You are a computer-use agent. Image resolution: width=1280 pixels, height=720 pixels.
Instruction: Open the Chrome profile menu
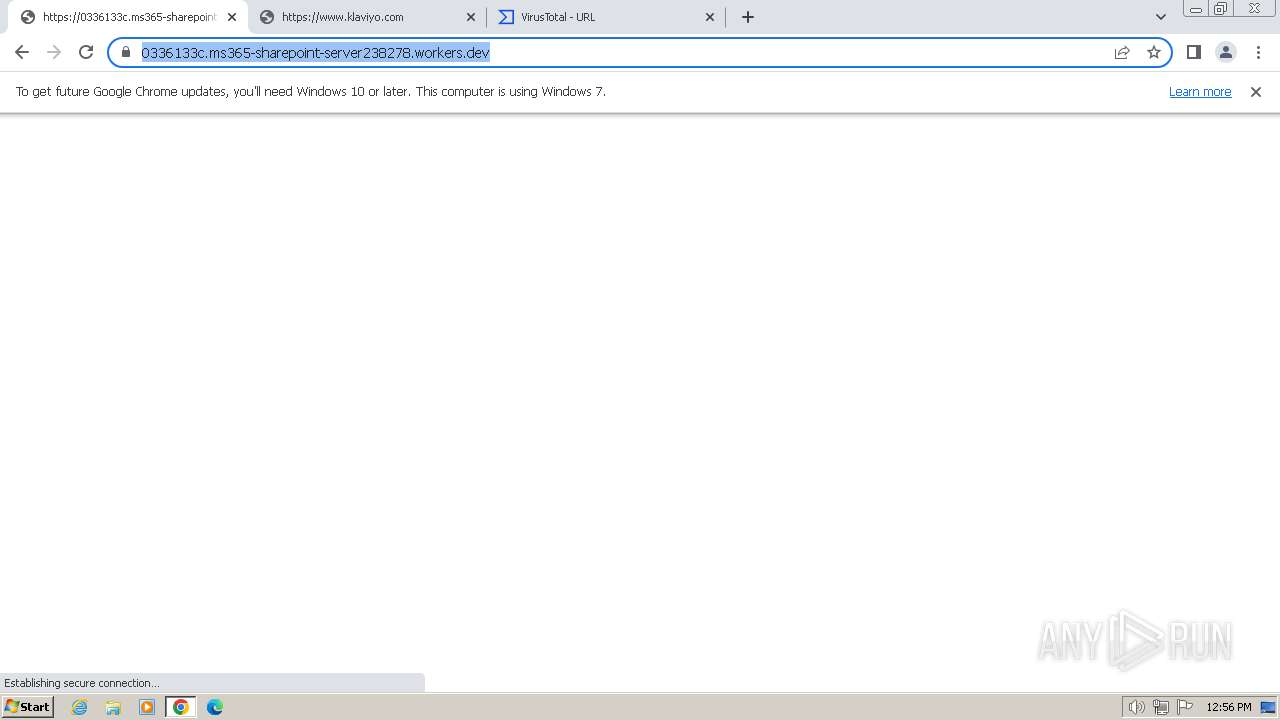tap(1226, 52)
